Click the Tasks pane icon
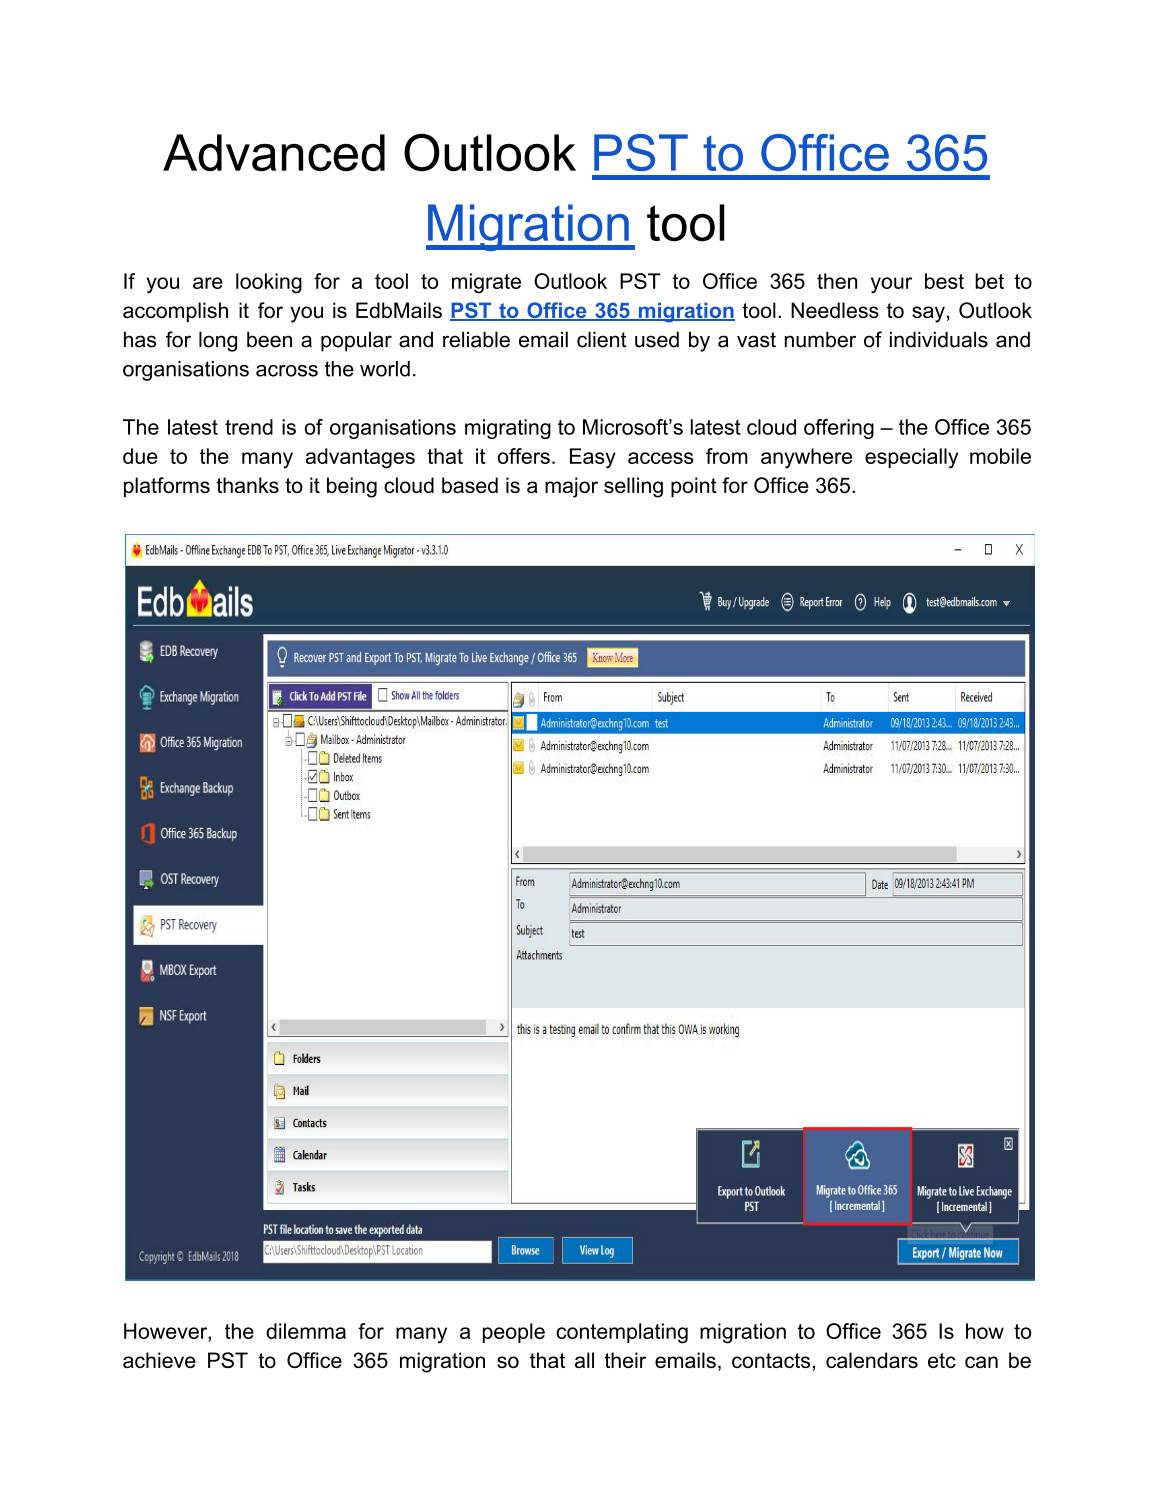 click(280, 1187)
